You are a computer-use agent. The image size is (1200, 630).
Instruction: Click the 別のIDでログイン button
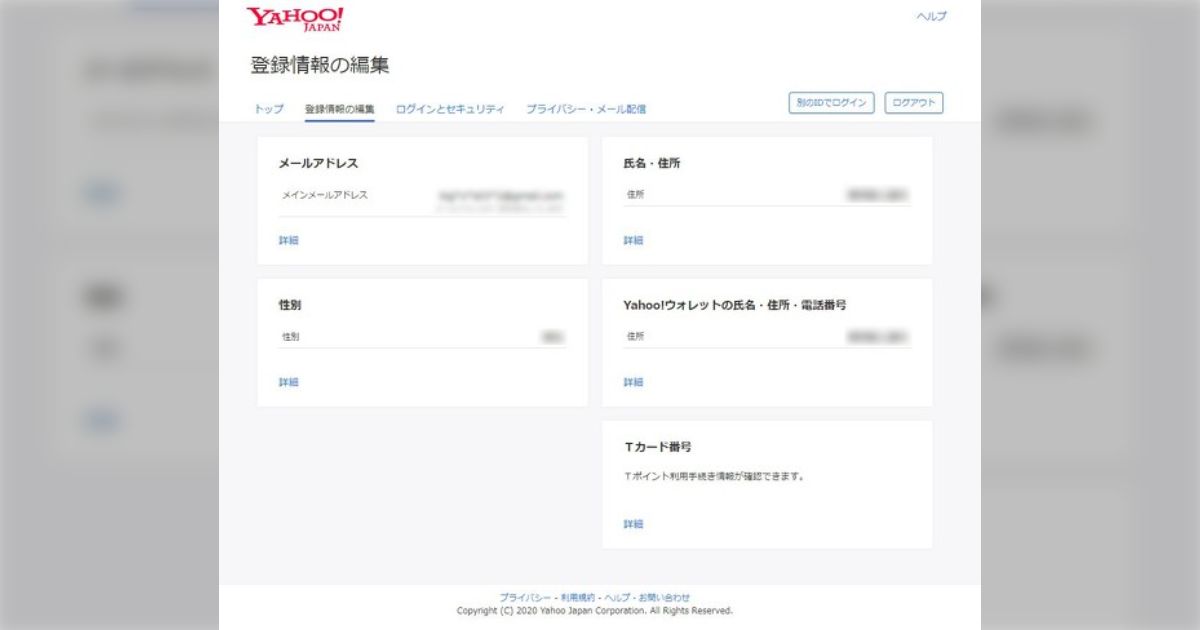click(x=829, y=102)
